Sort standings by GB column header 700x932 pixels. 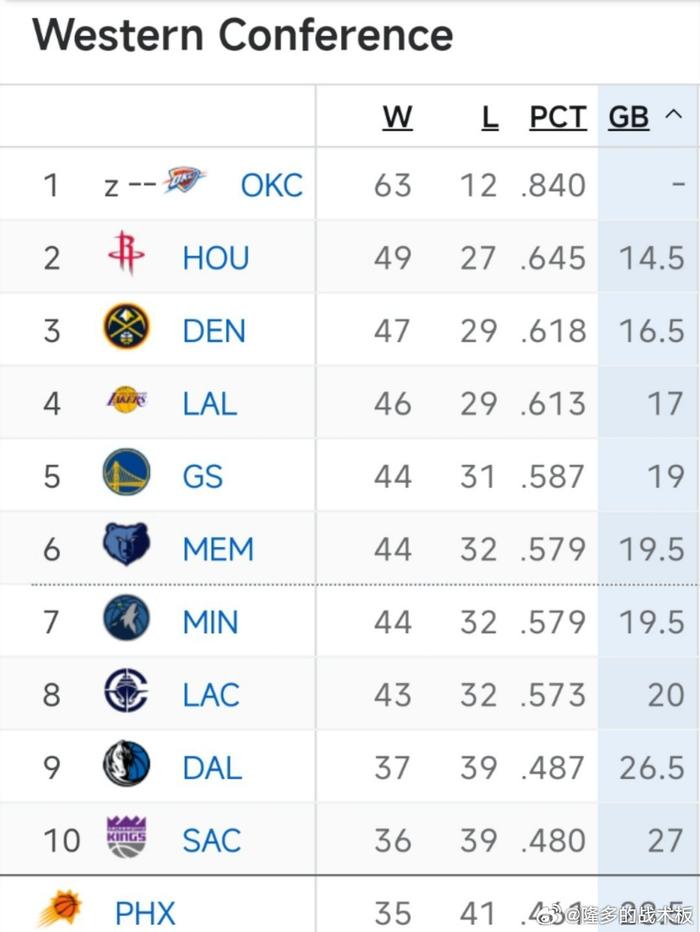coord(628,118)
